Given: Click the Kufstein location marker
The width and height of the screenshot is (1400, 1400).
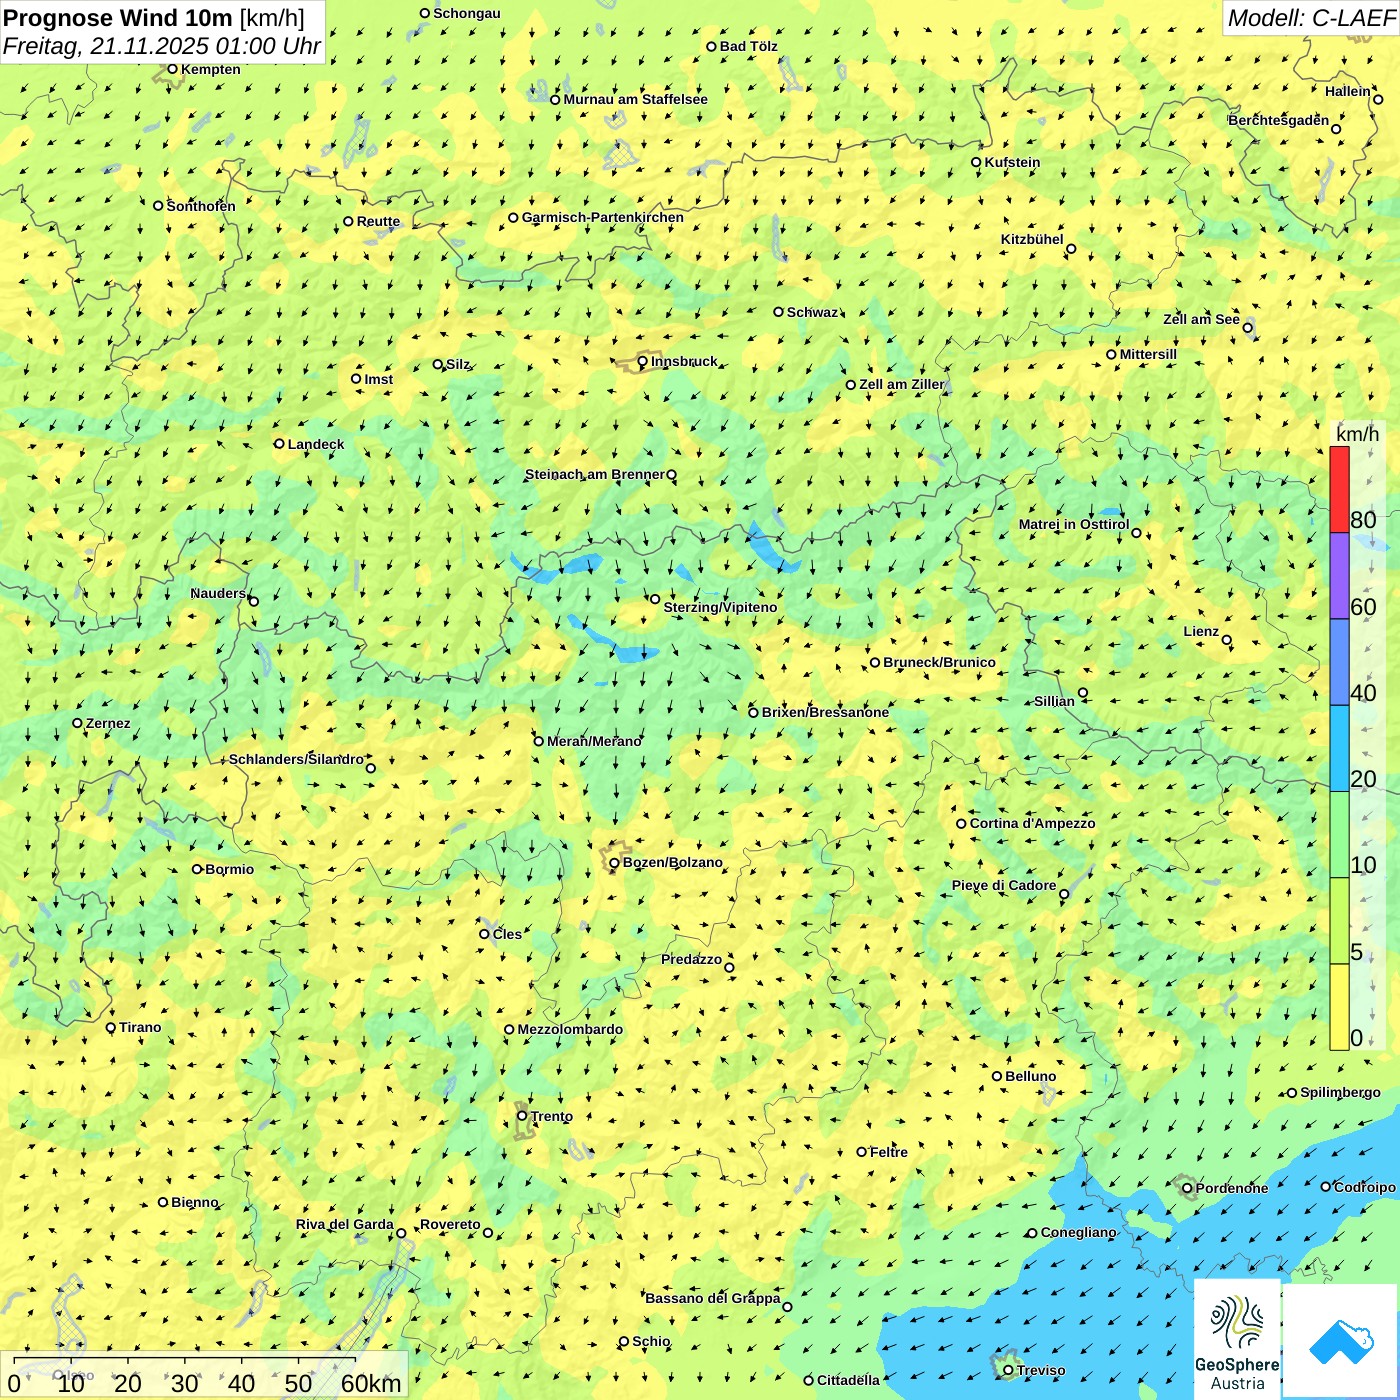Looking at the screenshot, I should (x=976, y=162).
